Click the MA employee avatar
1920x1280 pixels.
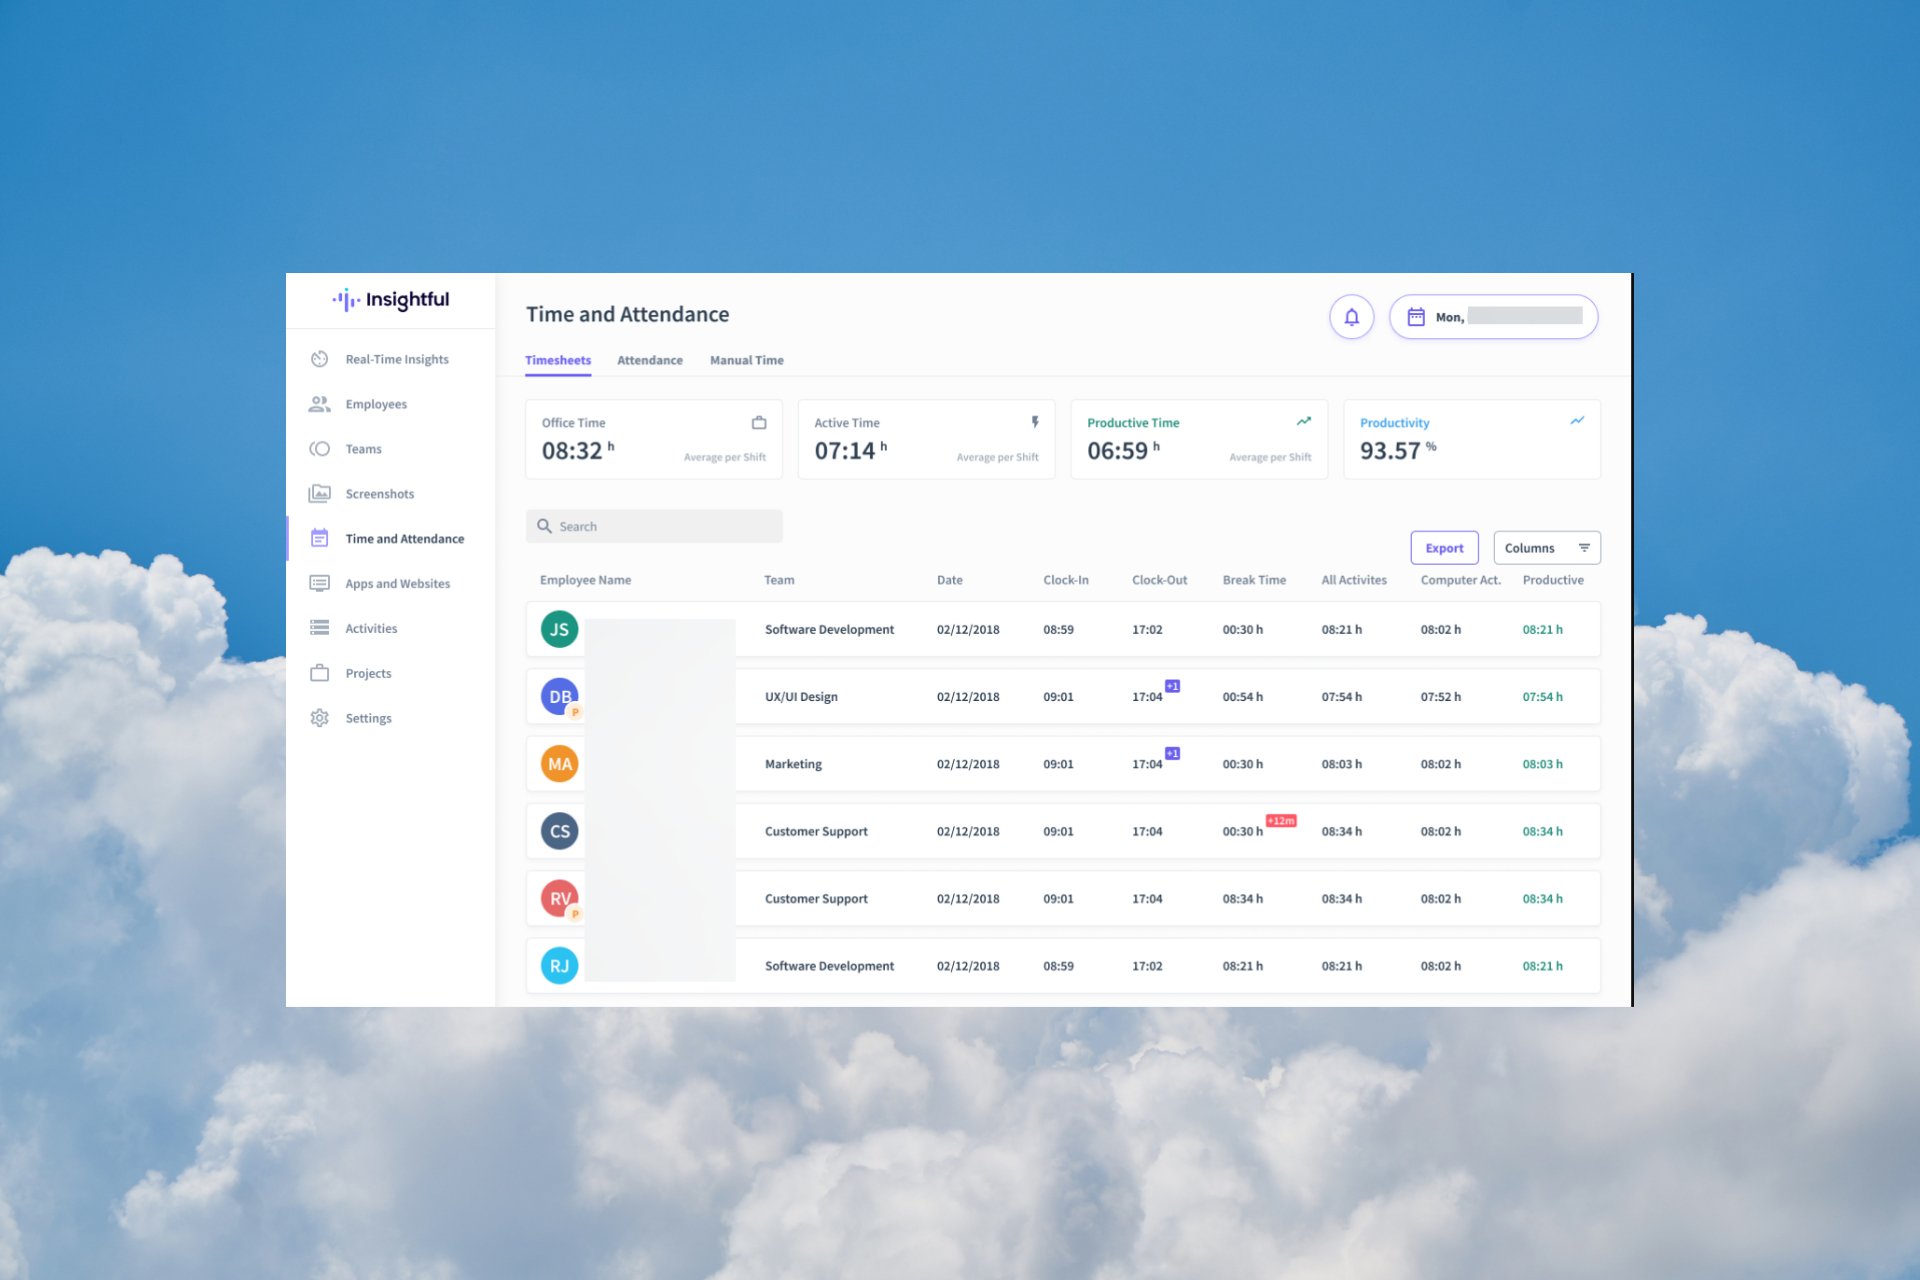(x=560, y=764)
